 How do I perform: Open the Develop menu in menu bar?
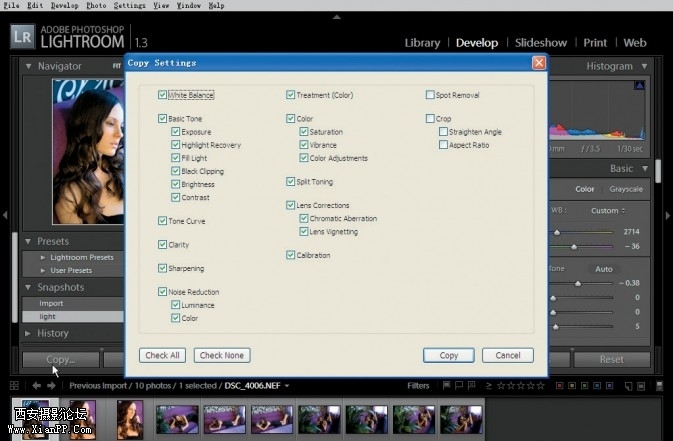pos(64,5)
